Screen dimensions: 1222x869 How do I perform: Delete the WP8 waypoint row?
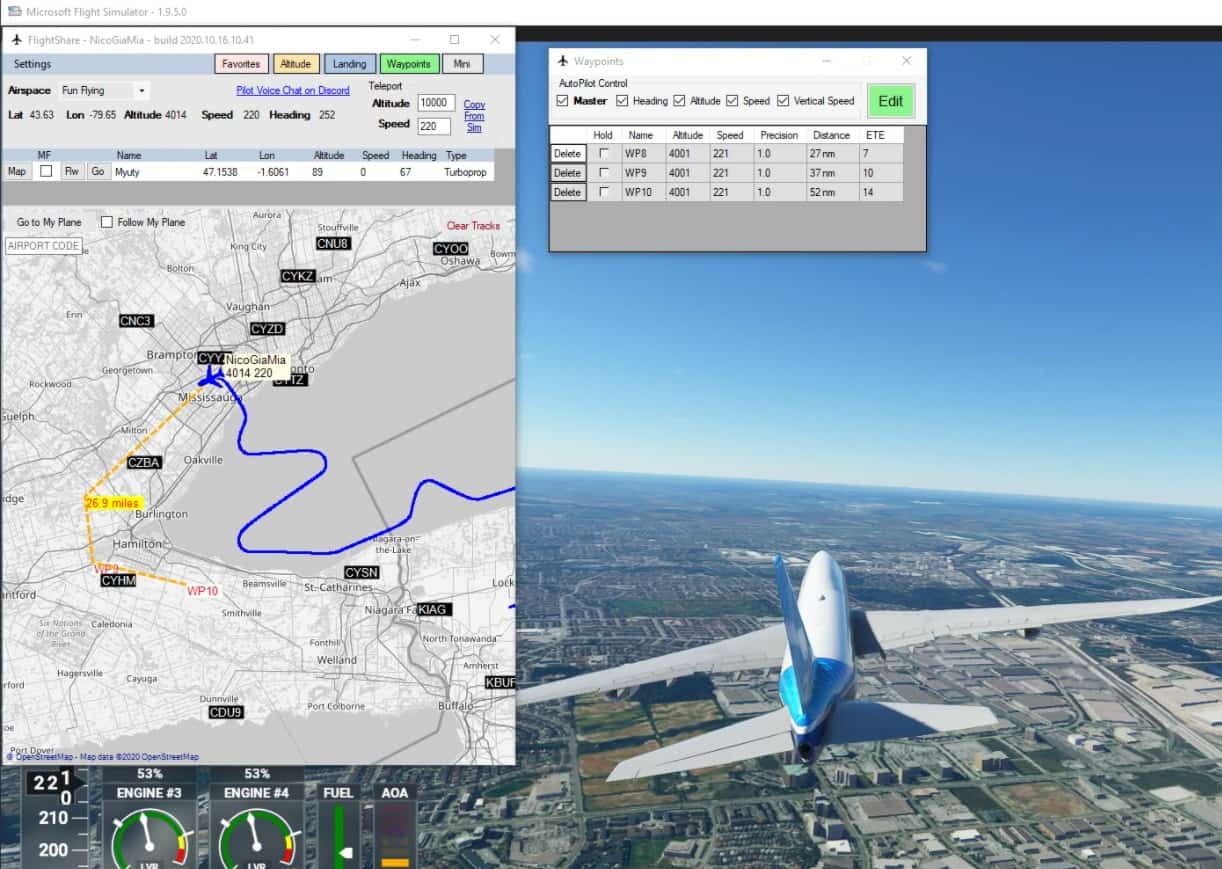point(567,153)
